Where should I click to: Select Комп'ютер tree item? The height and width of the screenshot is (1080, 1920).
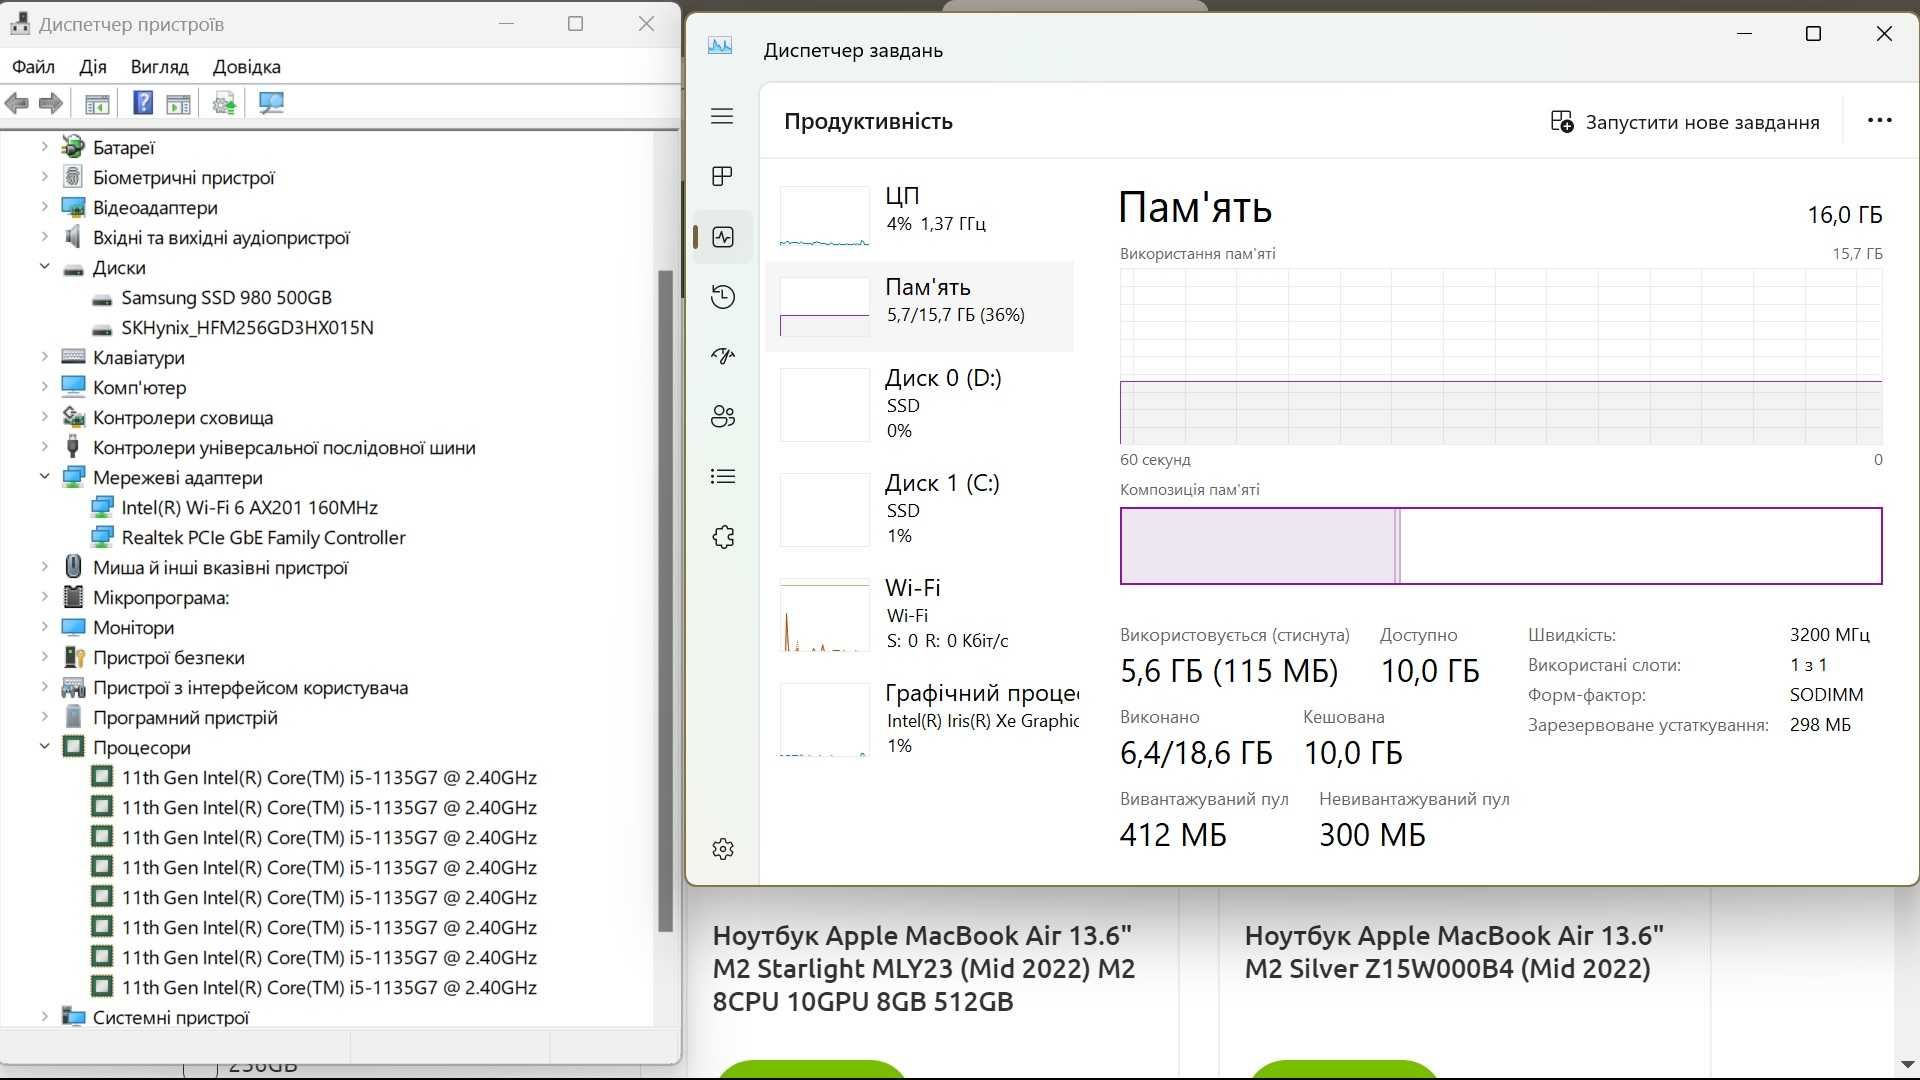(139, 388)
